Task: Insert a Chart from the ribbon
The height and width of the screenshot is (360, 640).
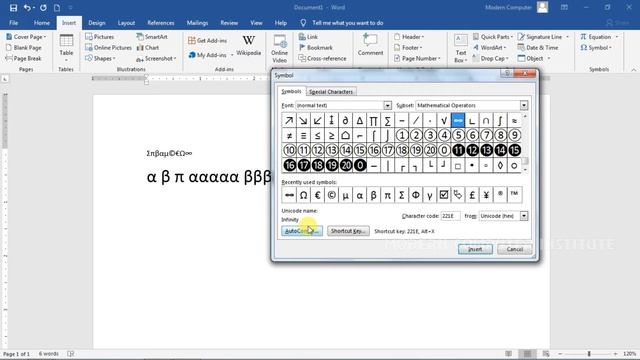Action: (x=148, y=48)
